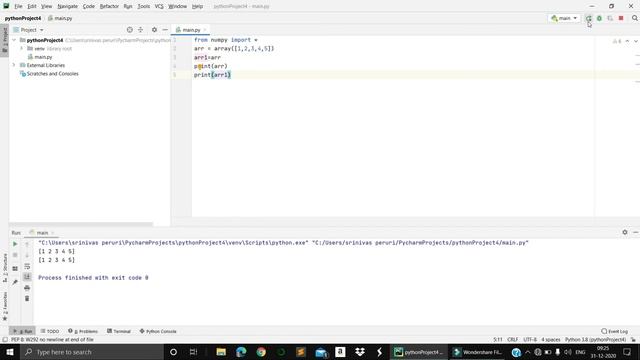Collapse the pythonProject4 root folder
The image size is (640, 360).
(14, 40)
